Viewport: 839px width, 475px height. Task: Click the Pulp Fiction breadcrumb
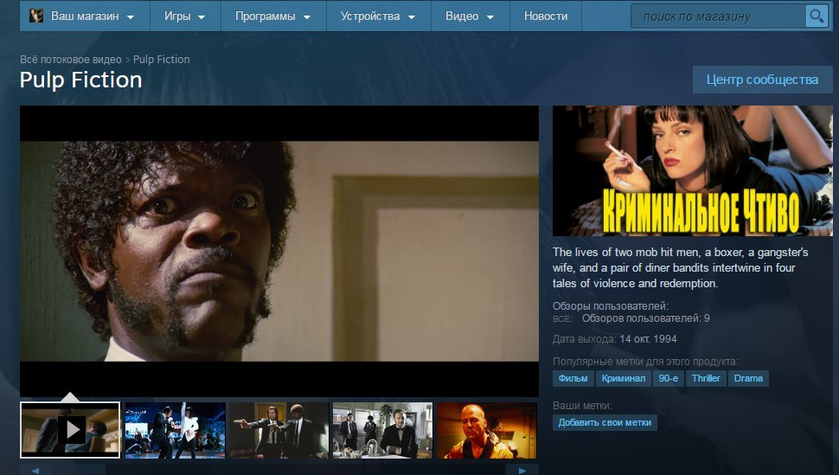161,59
